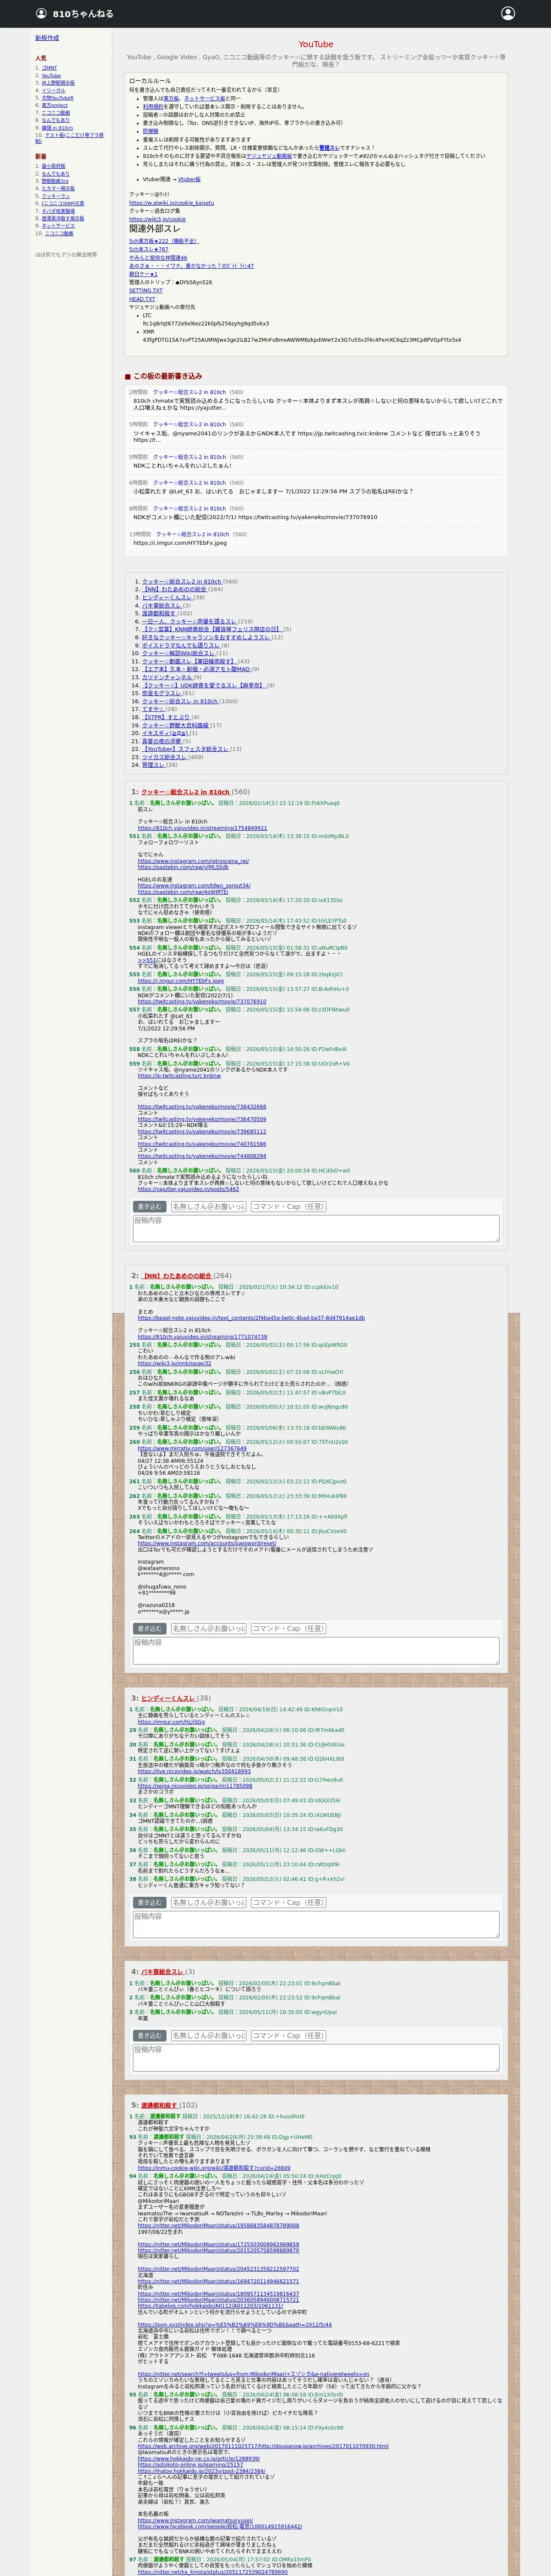Focus コマンド・Cap field in バキ童総合スレ thread
This screenshot has height=2576, width=551.
(288, 2035)
